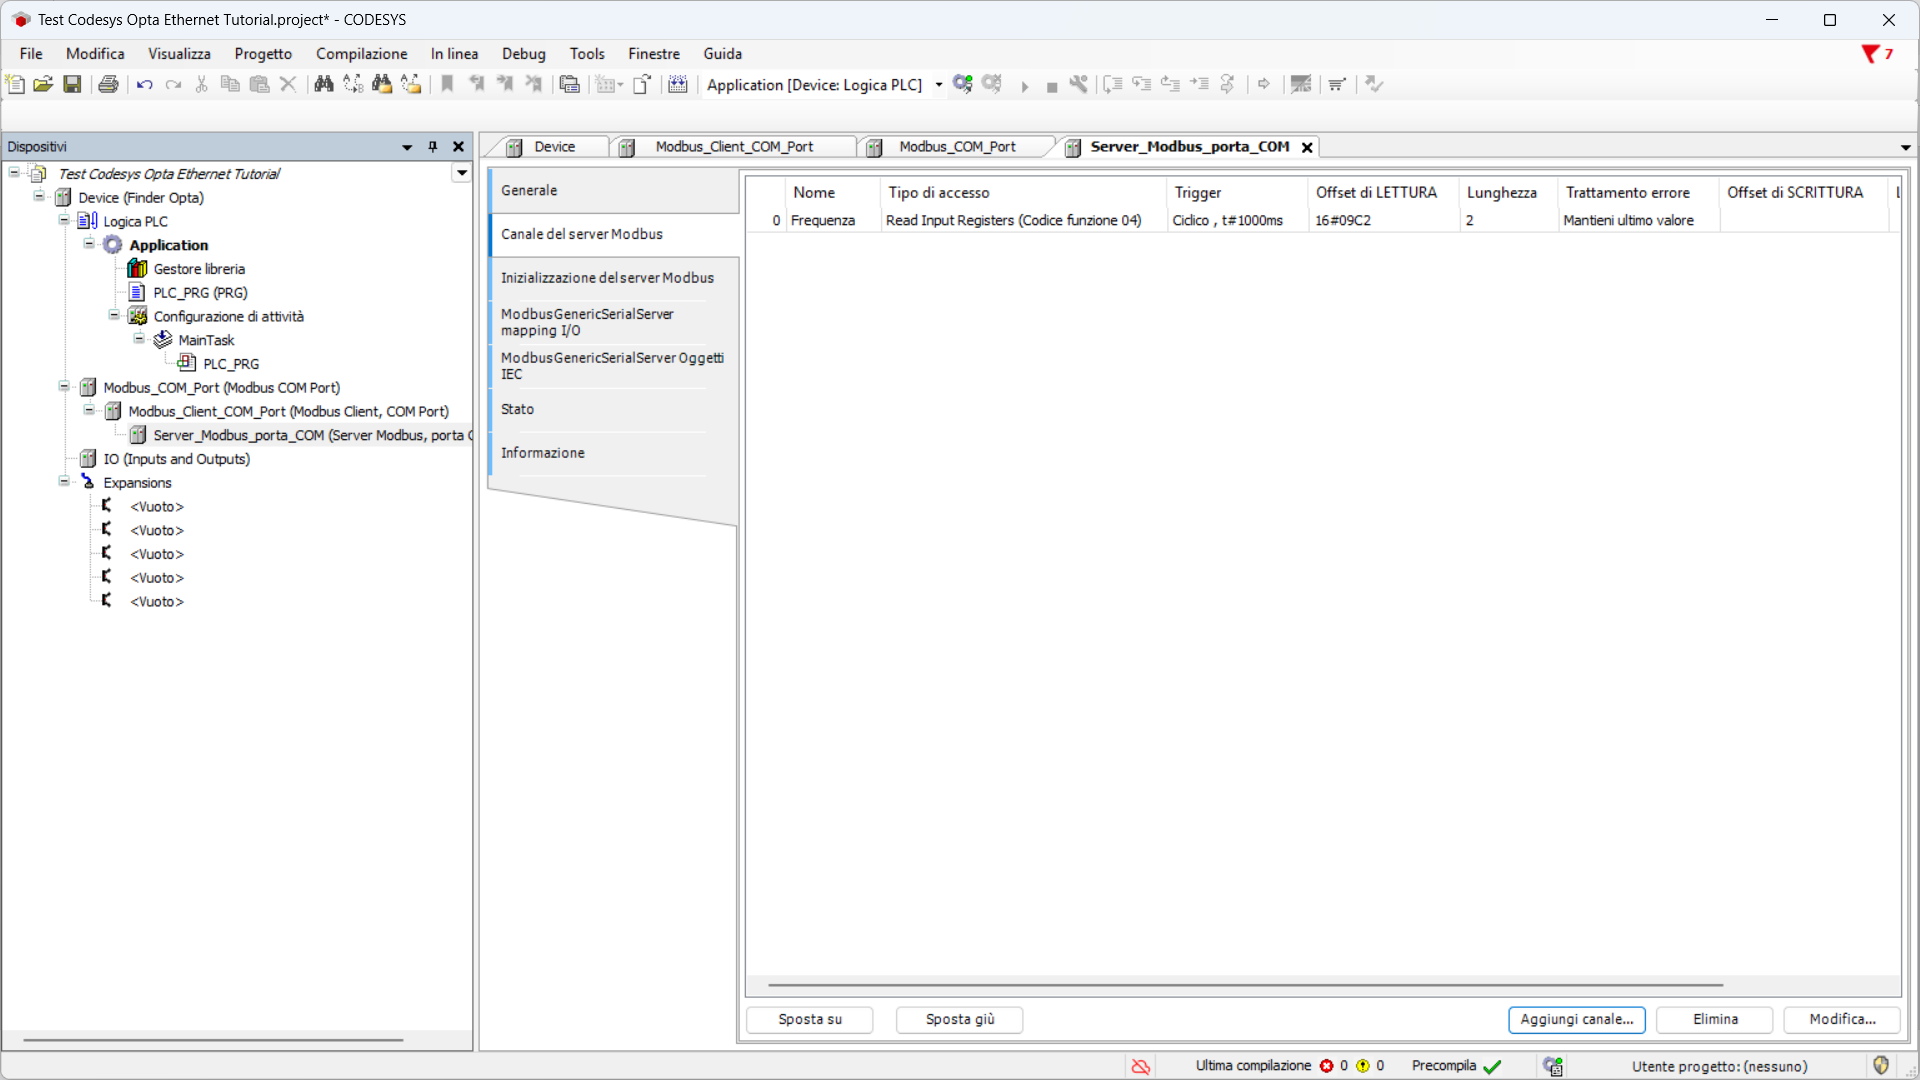
Task: Open the shopping cart package icon
Action: (1337, 84)
